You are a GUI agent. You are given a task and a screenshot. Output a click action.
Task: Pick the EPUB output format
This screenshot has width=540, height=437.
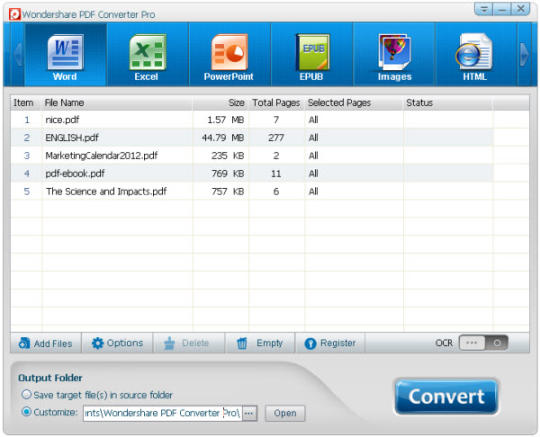click(x=312, y=54)
